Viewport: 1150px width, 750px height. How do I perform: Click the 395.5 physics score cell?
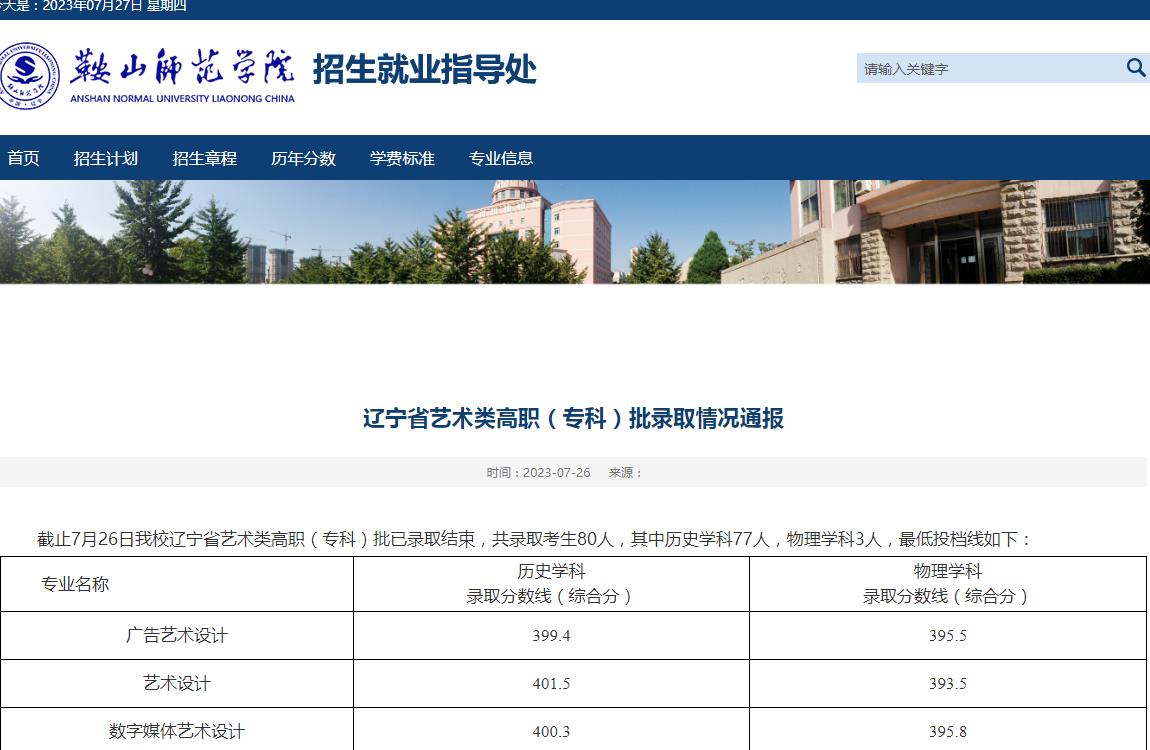tap(948, 636)
